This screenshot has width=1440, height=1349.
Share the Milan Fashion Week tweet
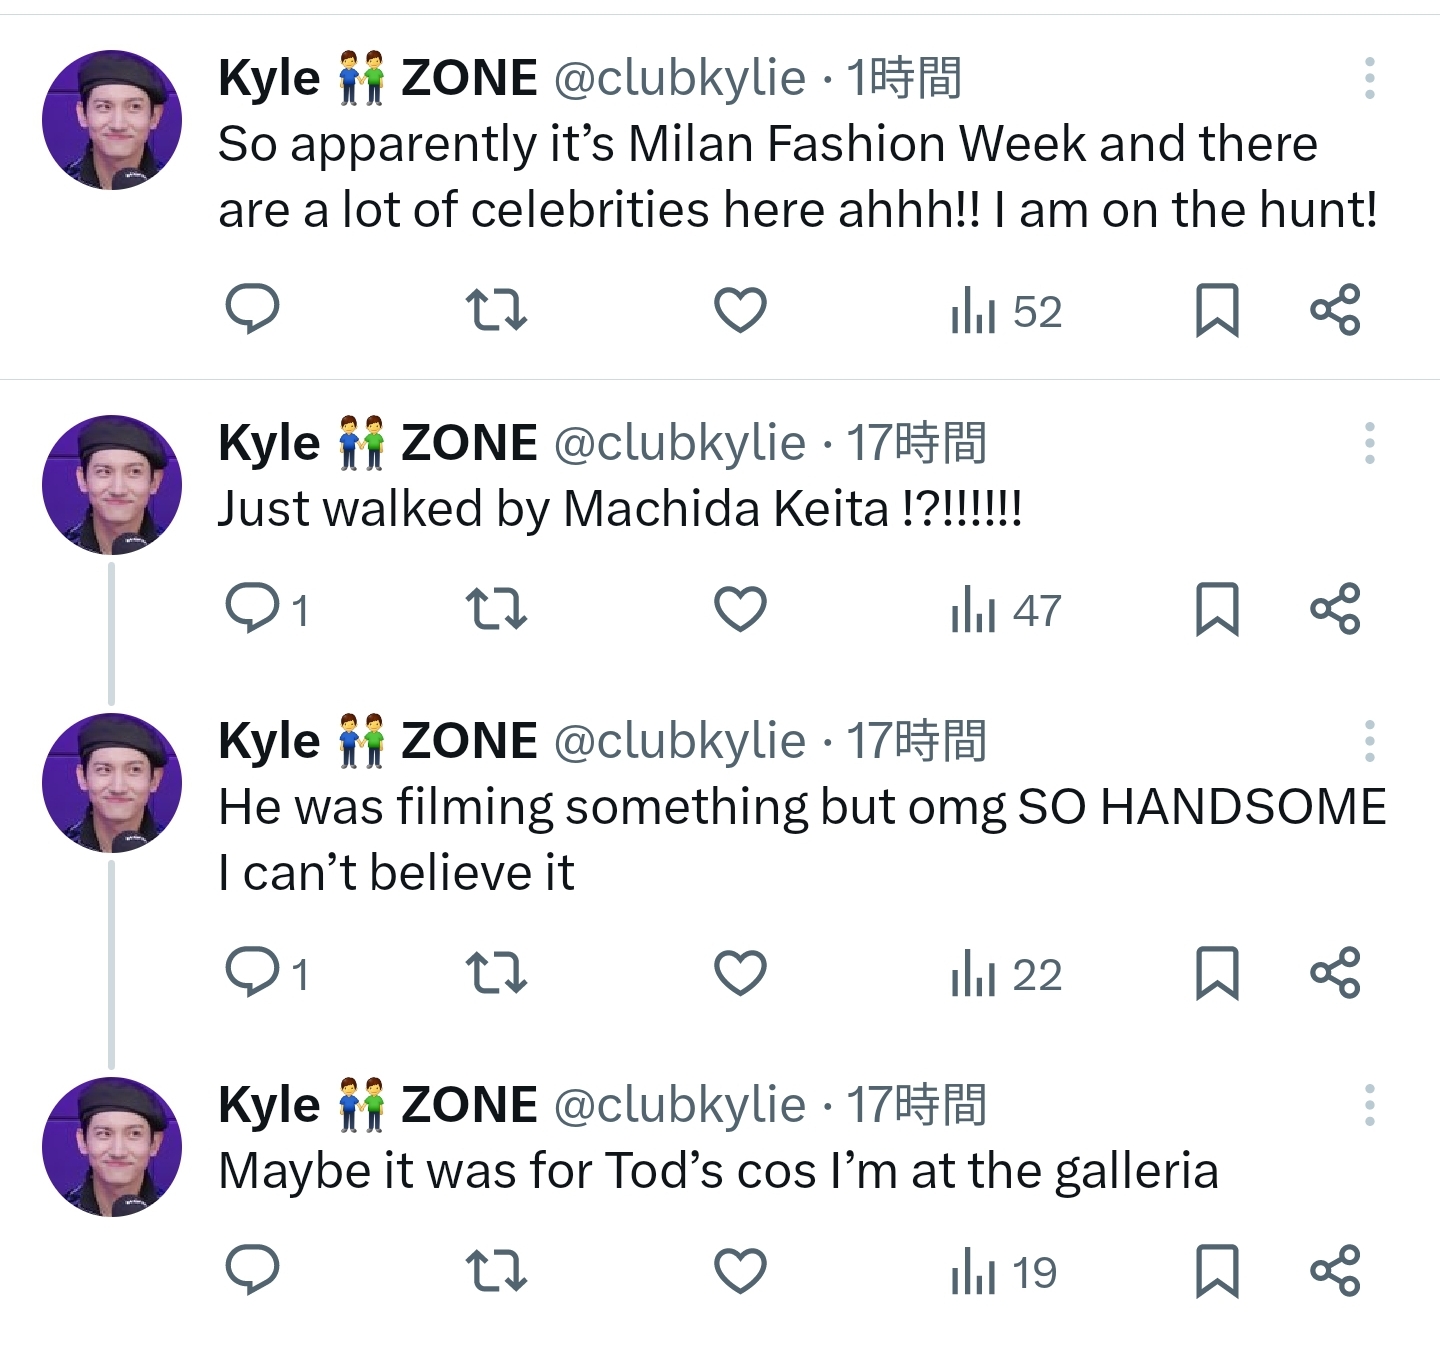coord(1335,309)
